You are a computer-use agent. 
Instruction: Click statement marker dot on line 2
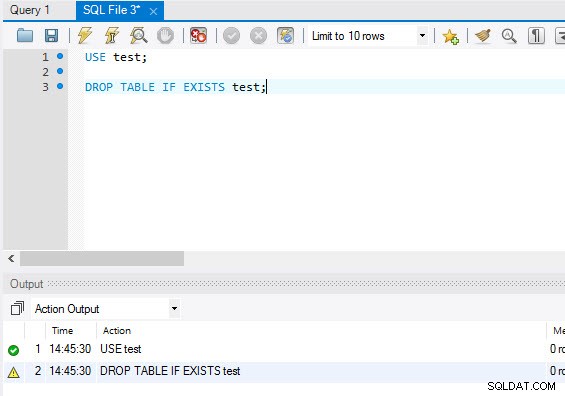click(60, 71)
